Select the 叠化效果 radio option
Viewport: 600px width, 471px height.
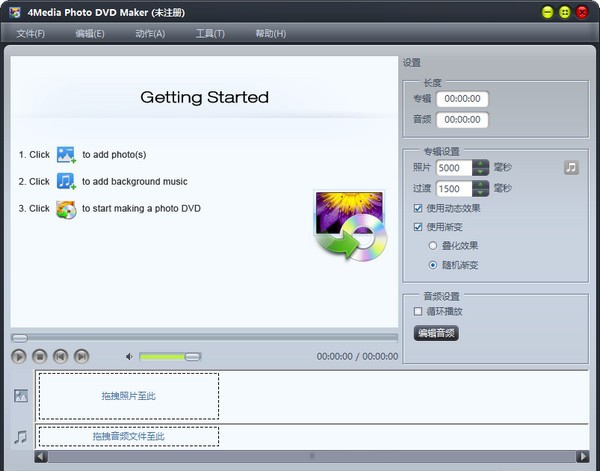pos(432,246)
